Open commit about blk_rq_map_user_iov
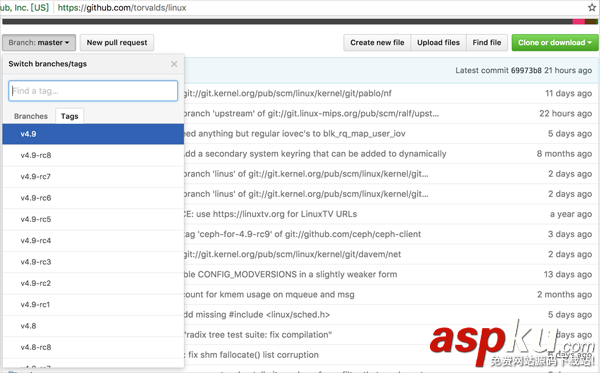Viewport: 600px width, 373px height. click(x=295, y=134)
